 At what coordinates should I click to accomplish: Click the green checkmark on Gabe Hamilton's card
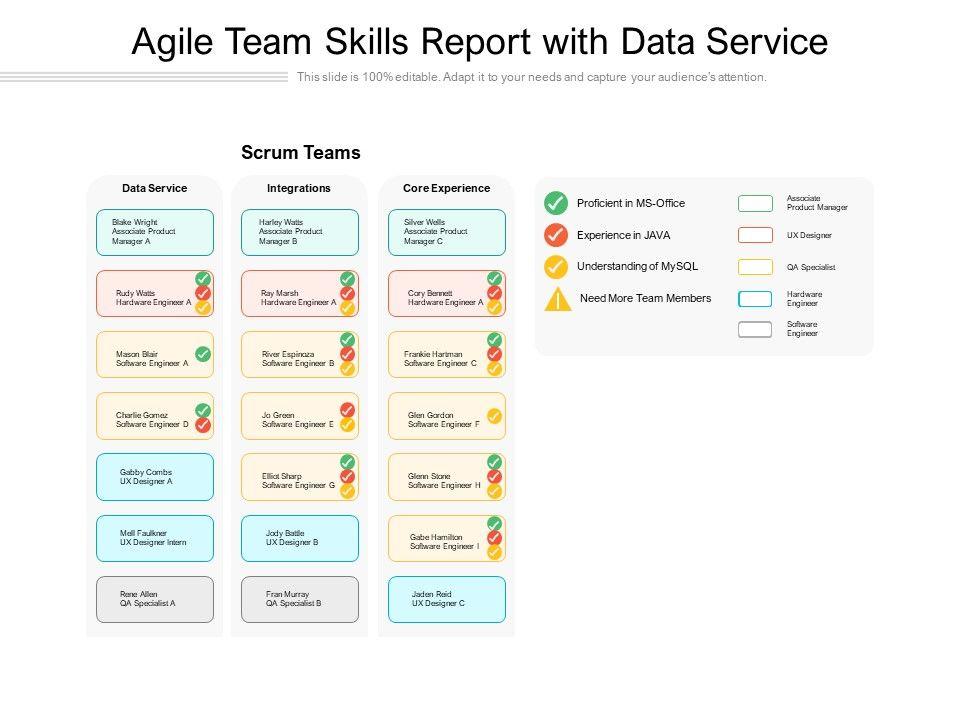[494, 524]
